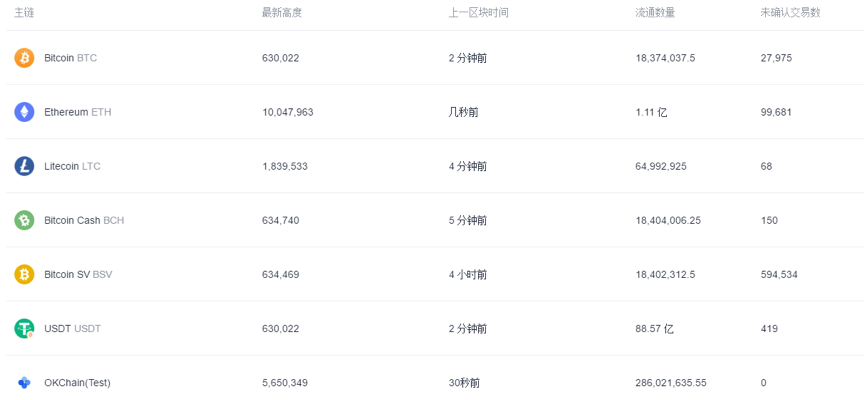Viewport: 864px width, 400px height.
Task: Open the USDT chain link
Action: click(x=72, y=328)
